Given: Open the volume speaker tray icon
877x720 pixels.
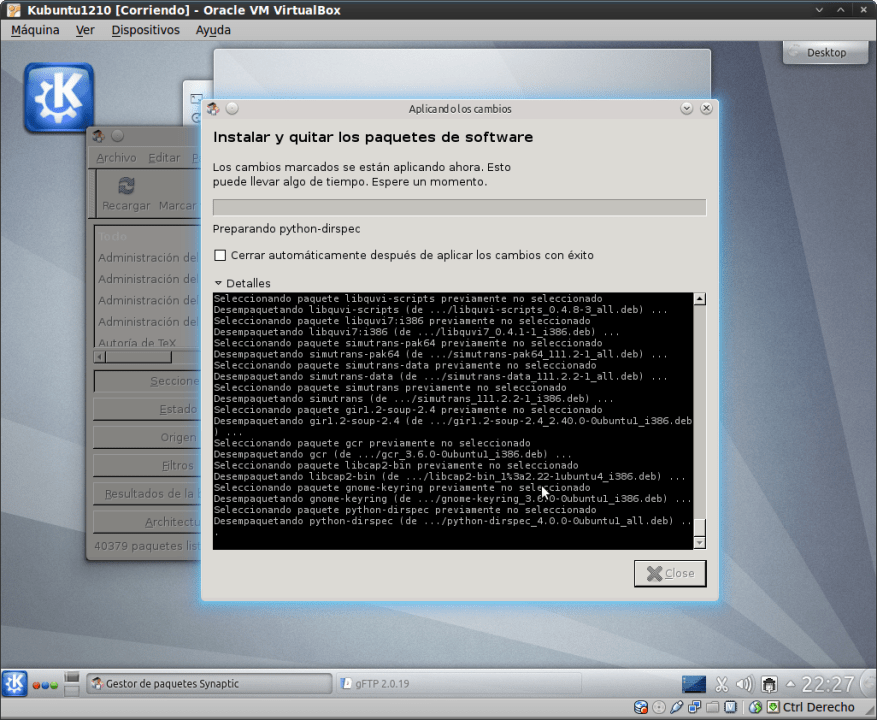Looking at the screenshot, I should pyautogui.click(x=743, y=684).
